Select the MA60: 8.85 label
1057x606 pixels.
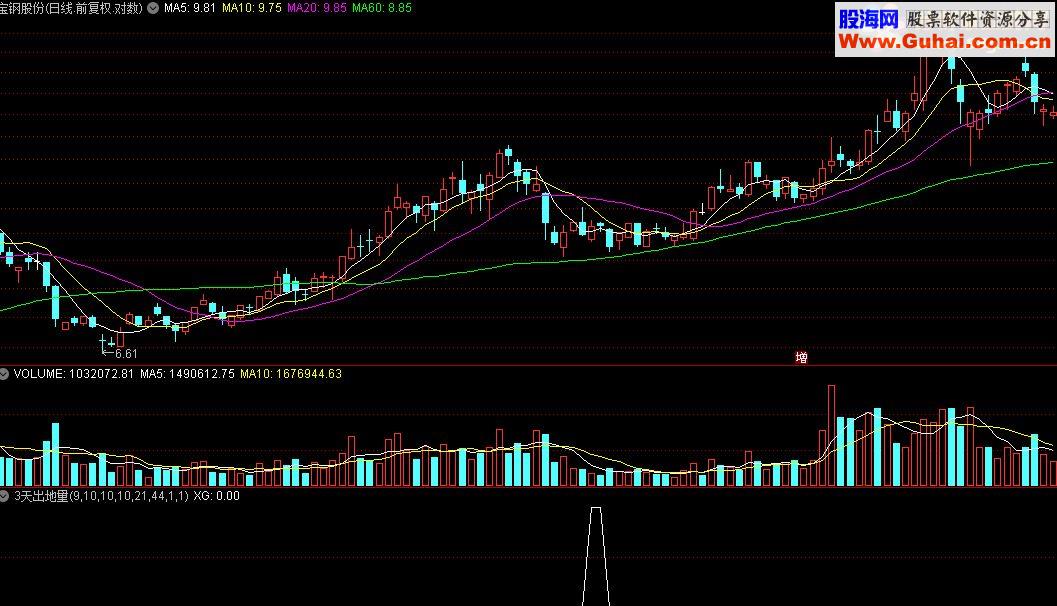382,8
